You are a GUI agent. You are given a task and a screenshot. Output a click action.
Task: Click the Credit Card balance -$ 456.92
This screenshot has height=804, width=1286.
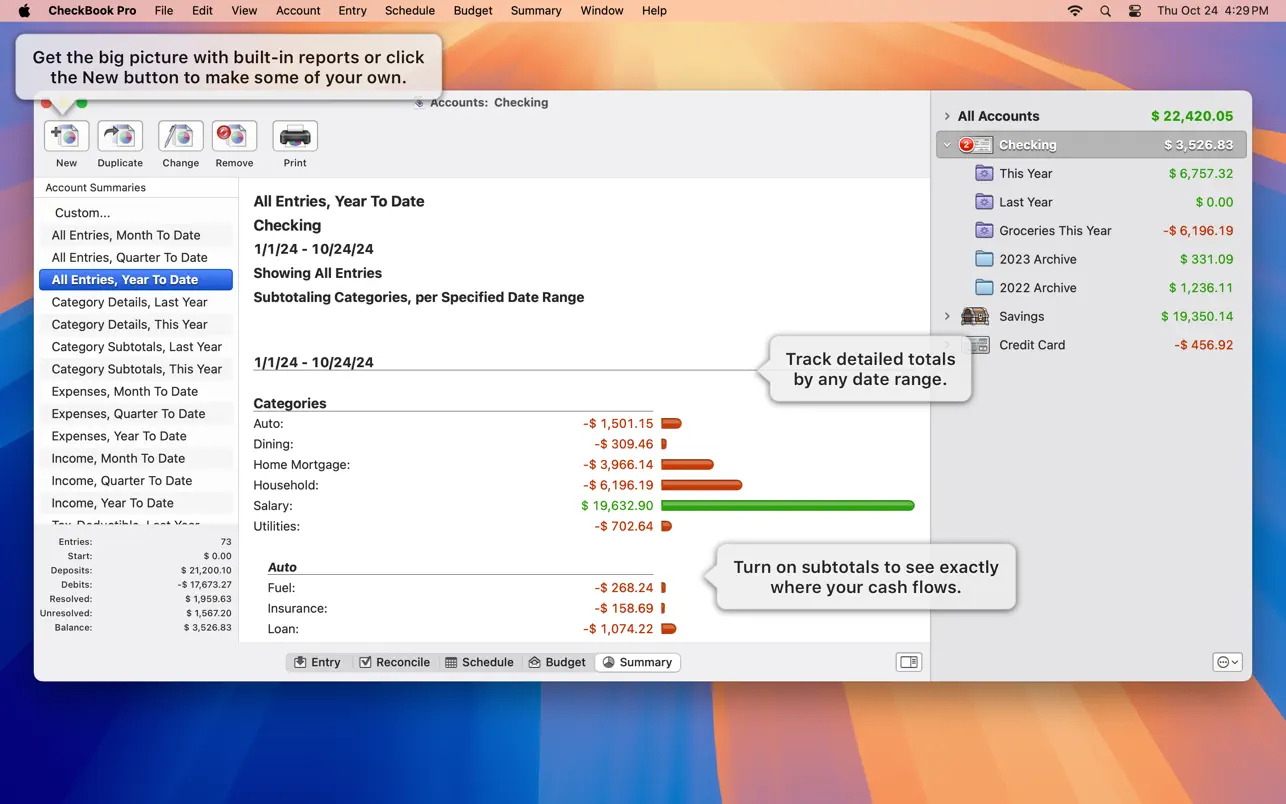[x=1204, y=345]
